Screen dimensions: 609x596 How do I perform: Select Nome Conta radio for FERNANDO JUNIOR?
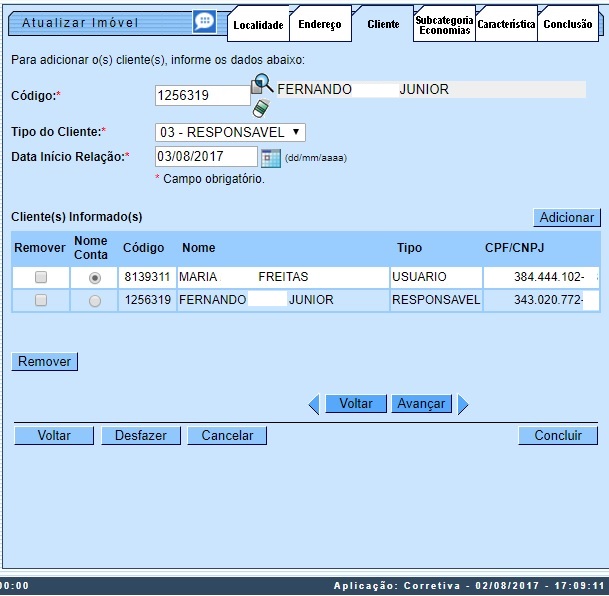[x=95, y=301]
